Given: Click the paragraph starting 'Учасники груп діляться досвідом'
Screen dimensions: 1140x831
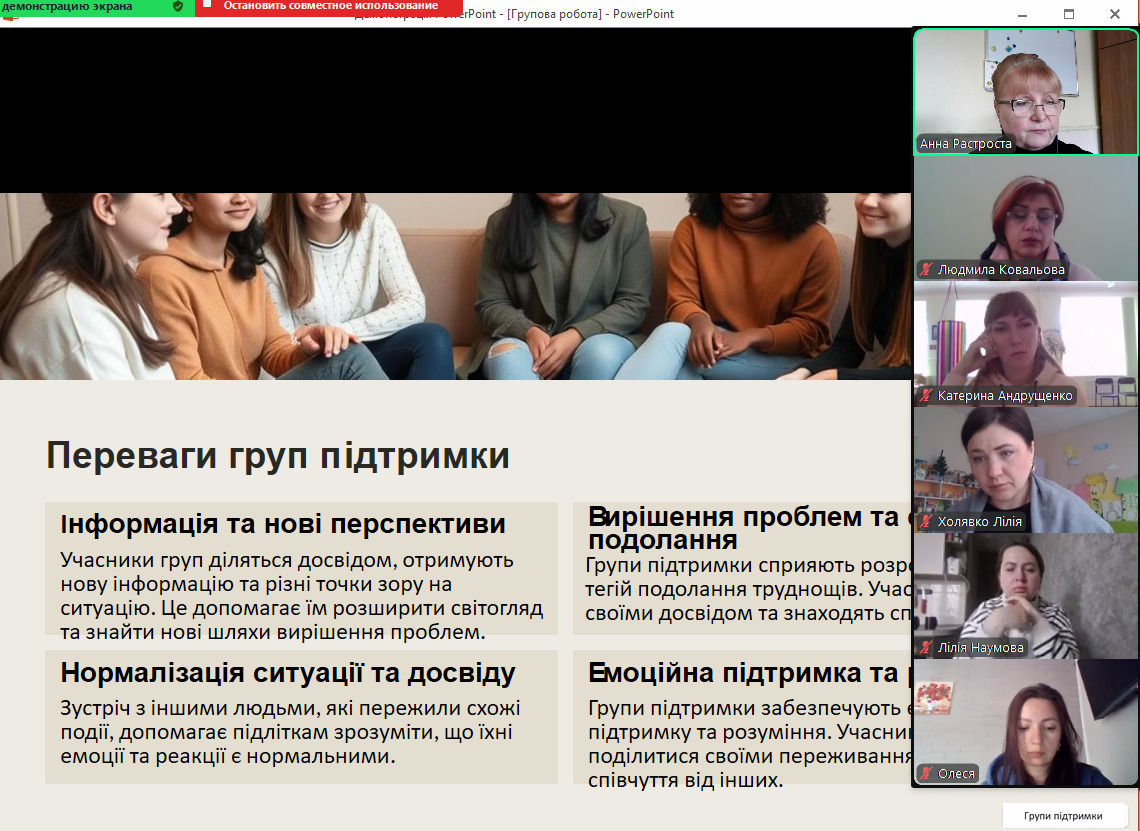Looking at the screenshot, I should pos(302,596).
